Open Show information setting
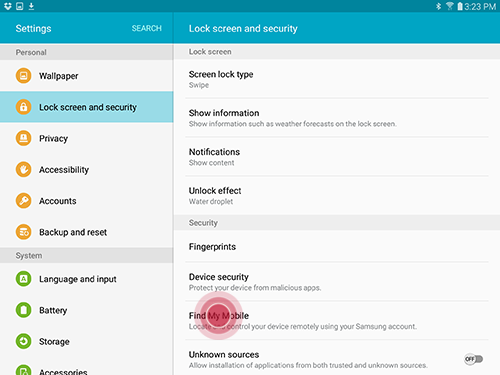 337,118
